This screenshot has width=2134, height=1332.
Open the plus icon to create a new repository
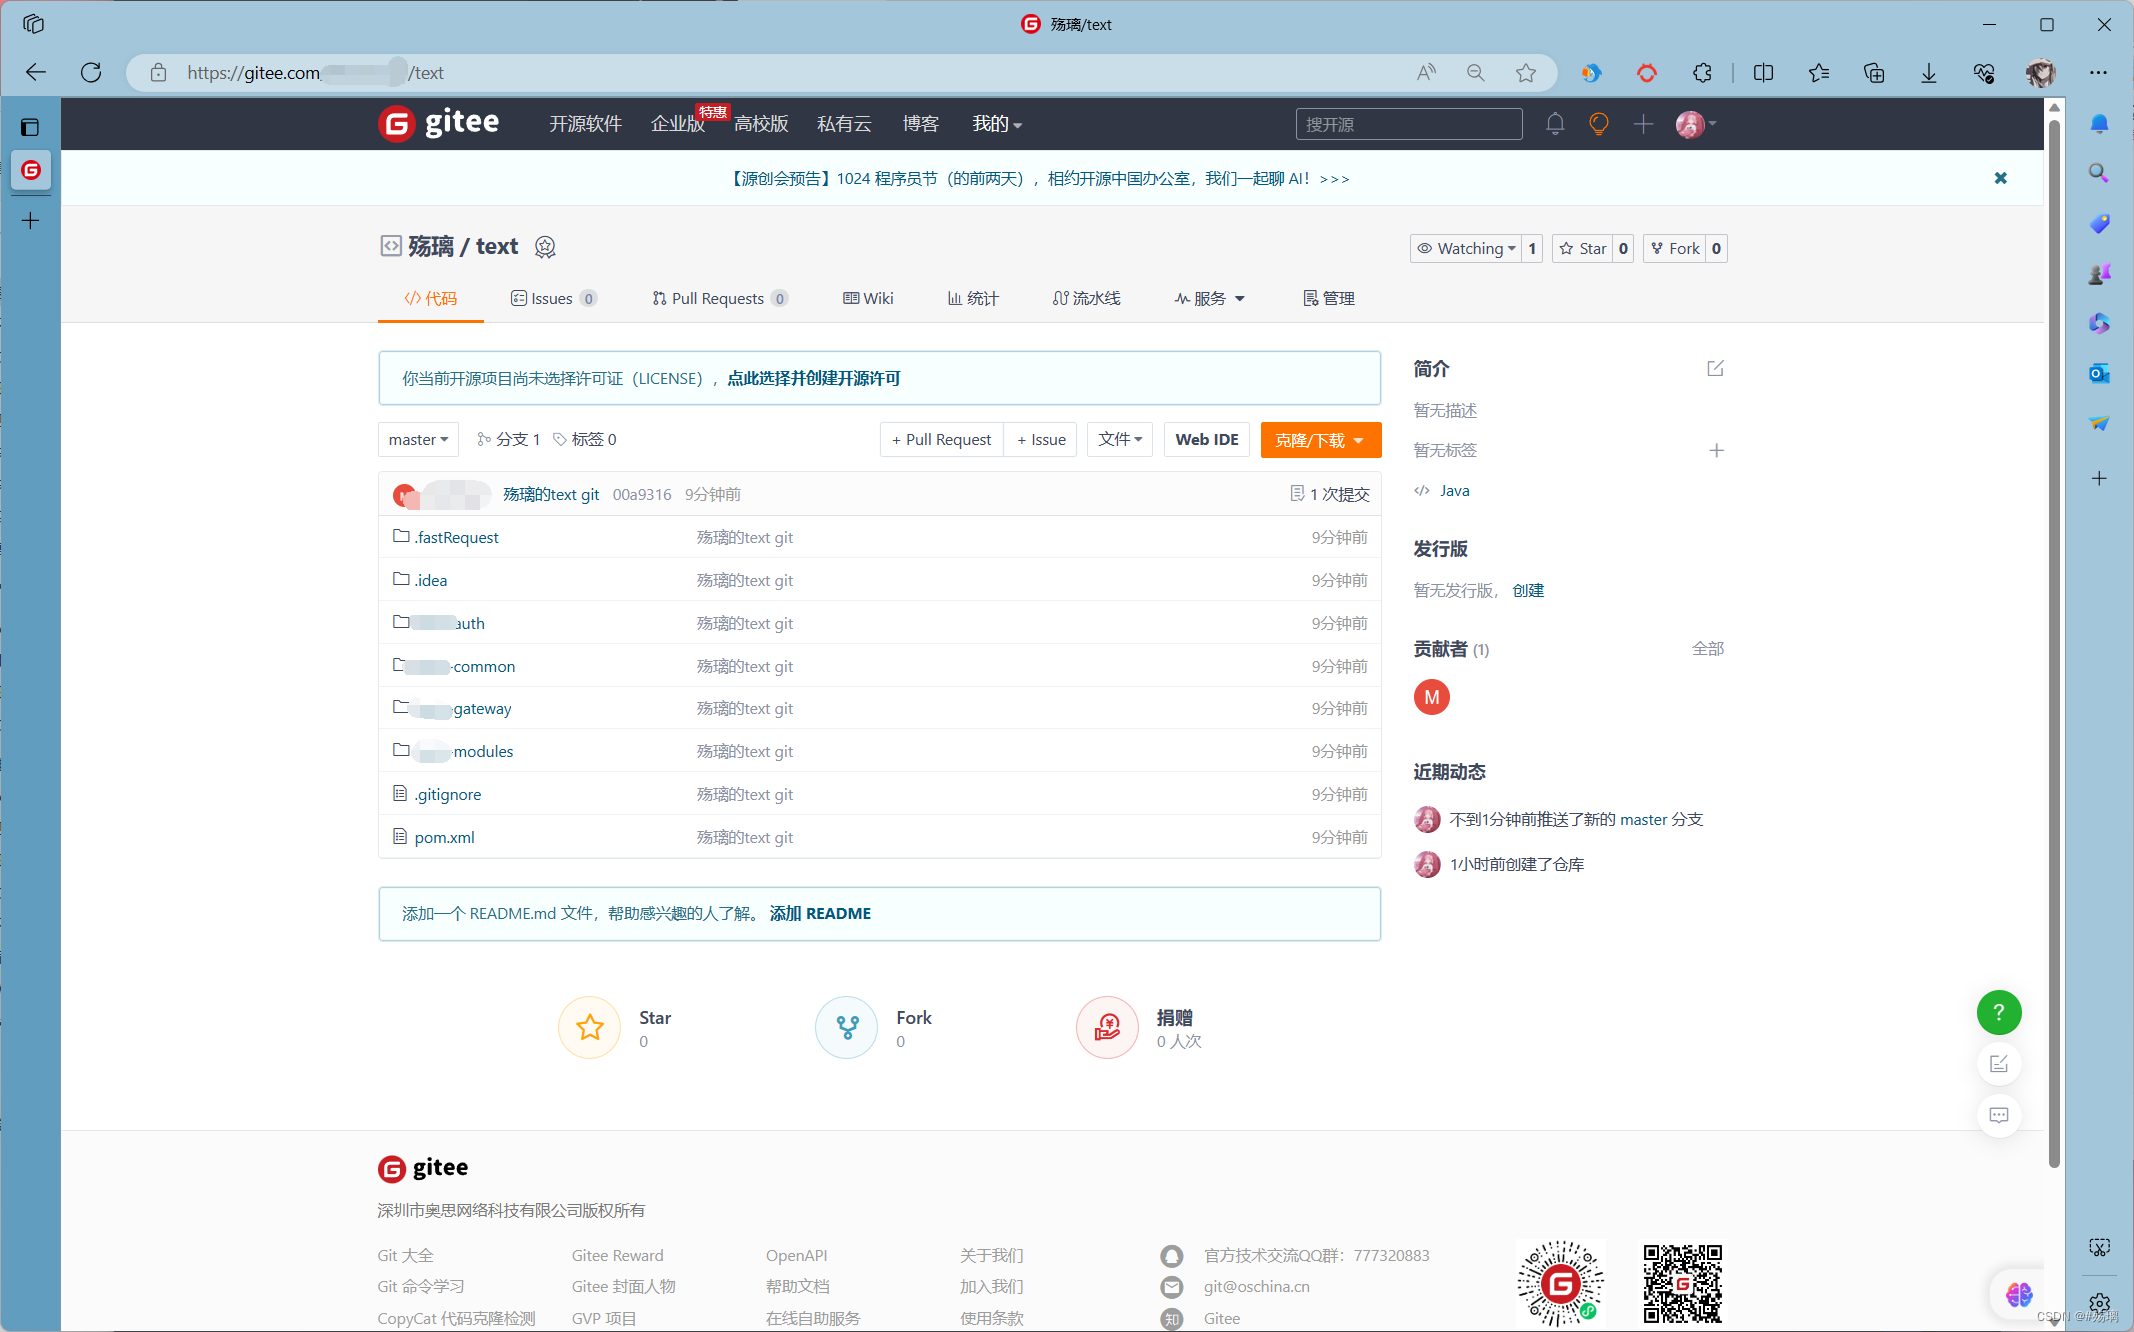tap(1642, 123)
